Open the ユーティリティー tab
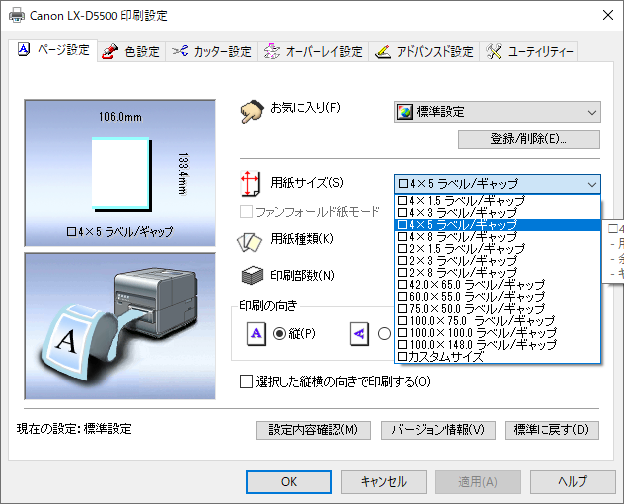 (x=529, y=51)
